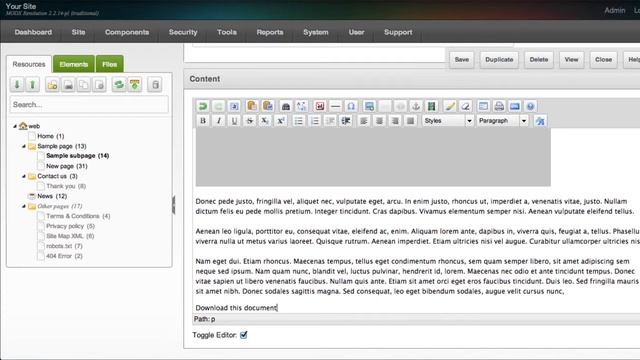This screenshot has height=360, width=640.
Task: Apply superscript formatting
Action: [281, 121]
